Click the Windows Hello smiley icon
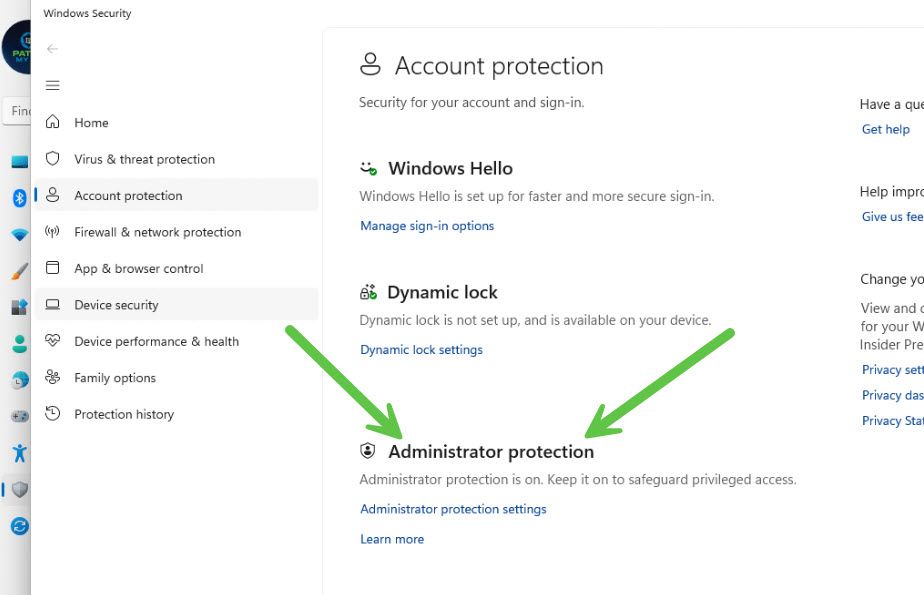The height and width of the screenshot is (595, 924). click(368, 168)
